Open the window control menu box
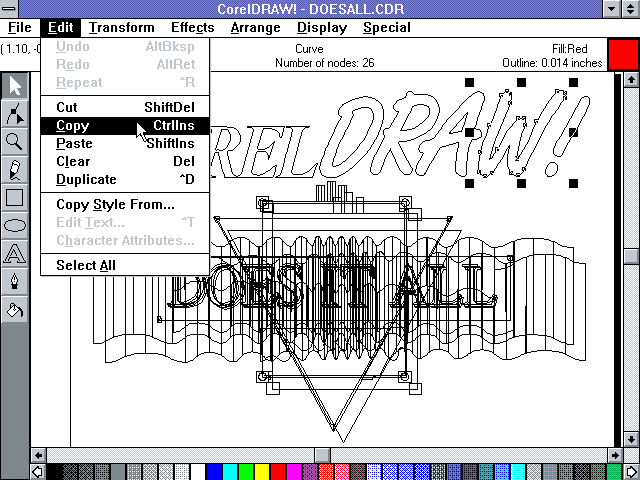The image size is (640, 480). pyautogui.click(x=9, y=9)
